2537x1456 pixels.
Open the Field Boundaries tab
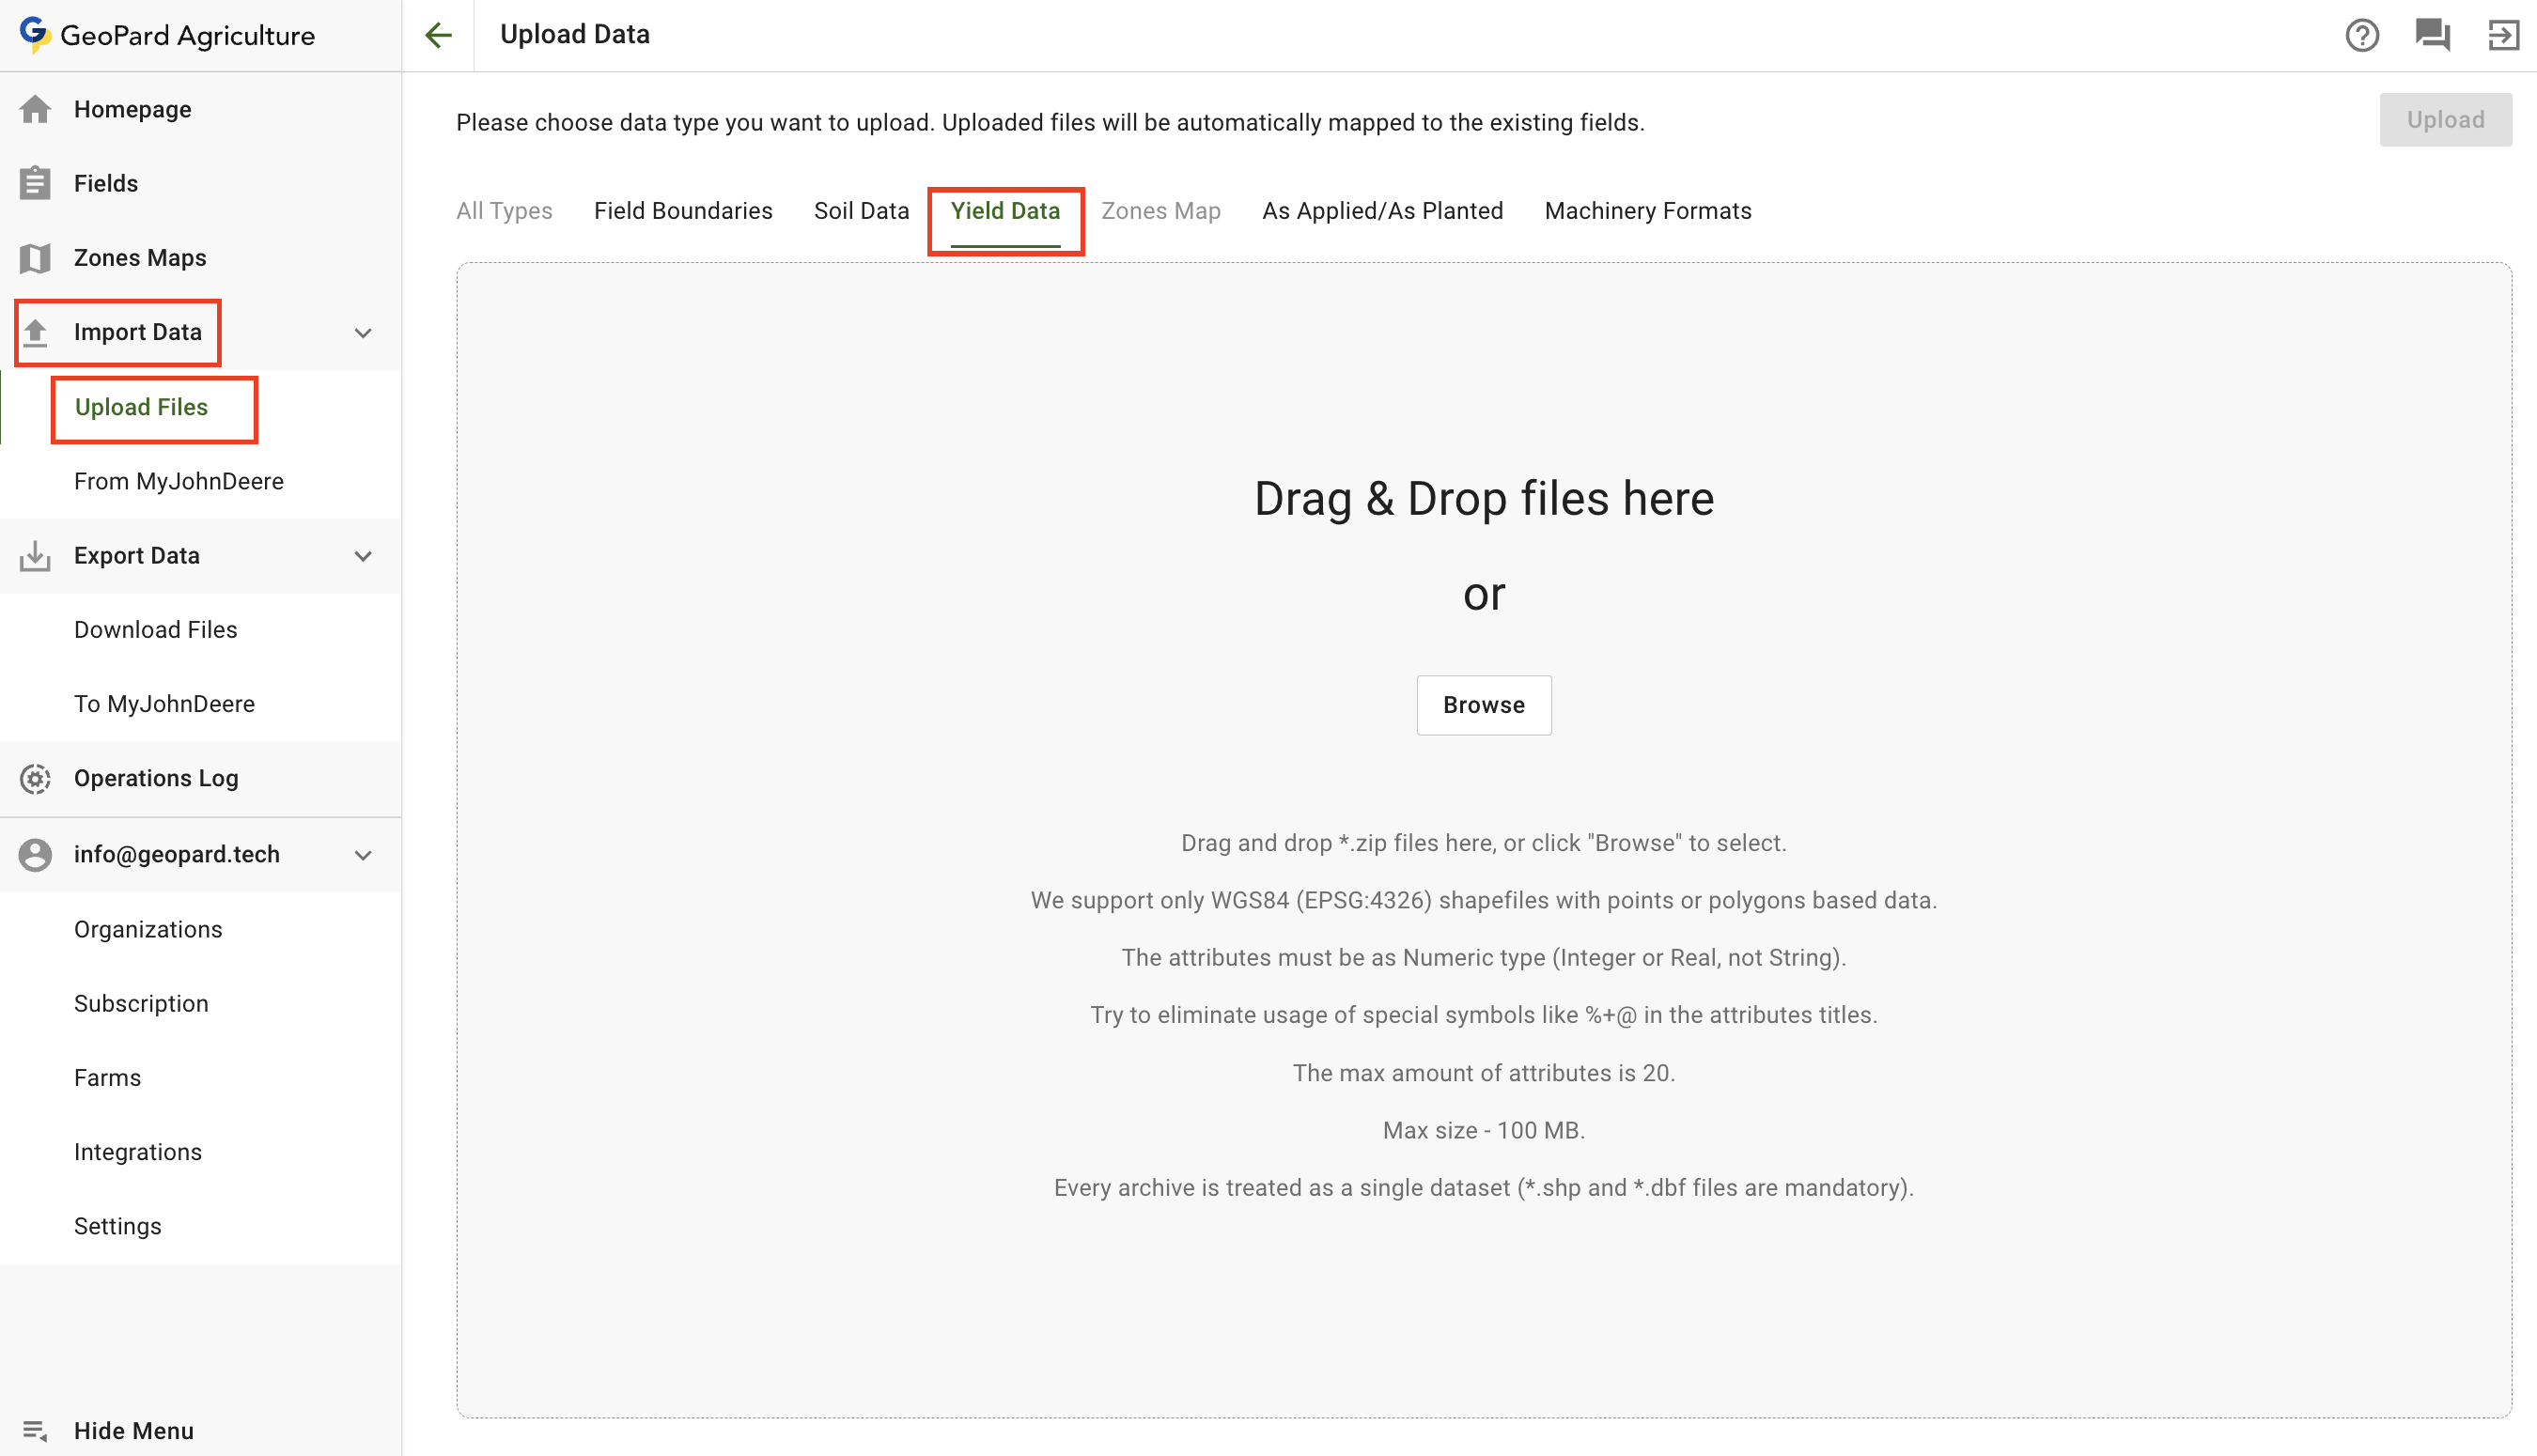(x=682, y=211)
